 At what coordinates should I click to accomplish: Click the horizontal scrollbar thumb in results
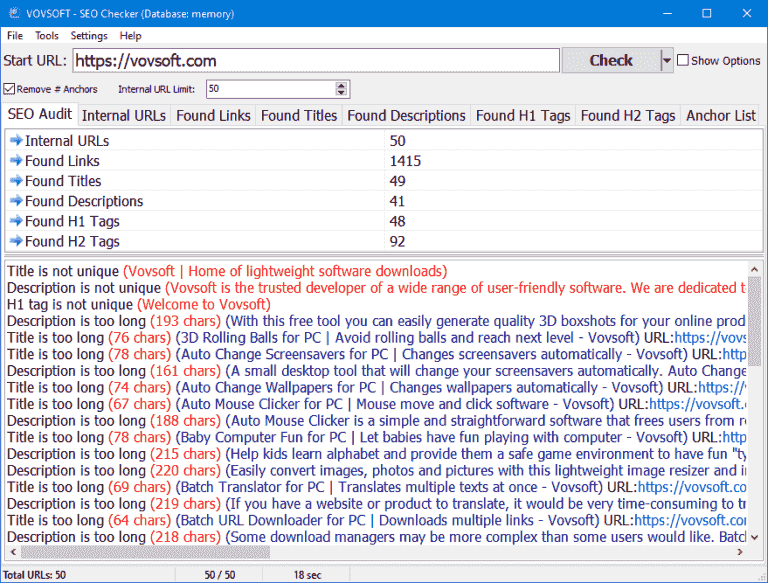145,552
